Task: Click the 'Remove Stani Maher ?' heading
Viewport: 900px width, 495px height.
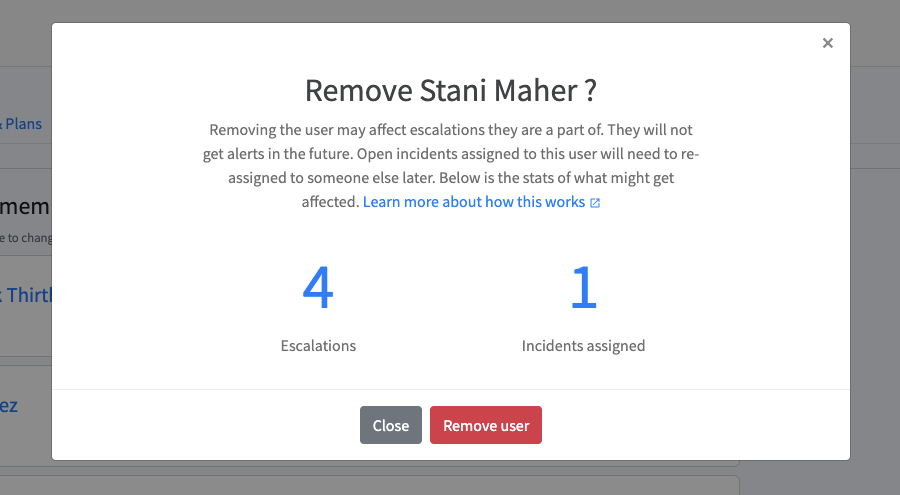Action: (x=451, y=91)
